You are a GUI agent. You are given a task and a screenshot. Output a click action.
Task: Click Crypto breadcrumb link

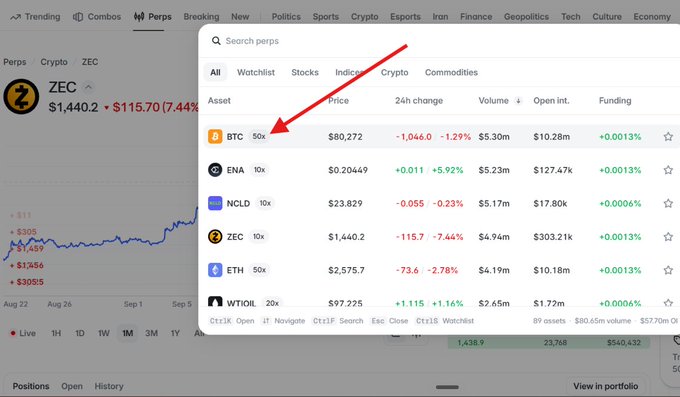(54, 62)
